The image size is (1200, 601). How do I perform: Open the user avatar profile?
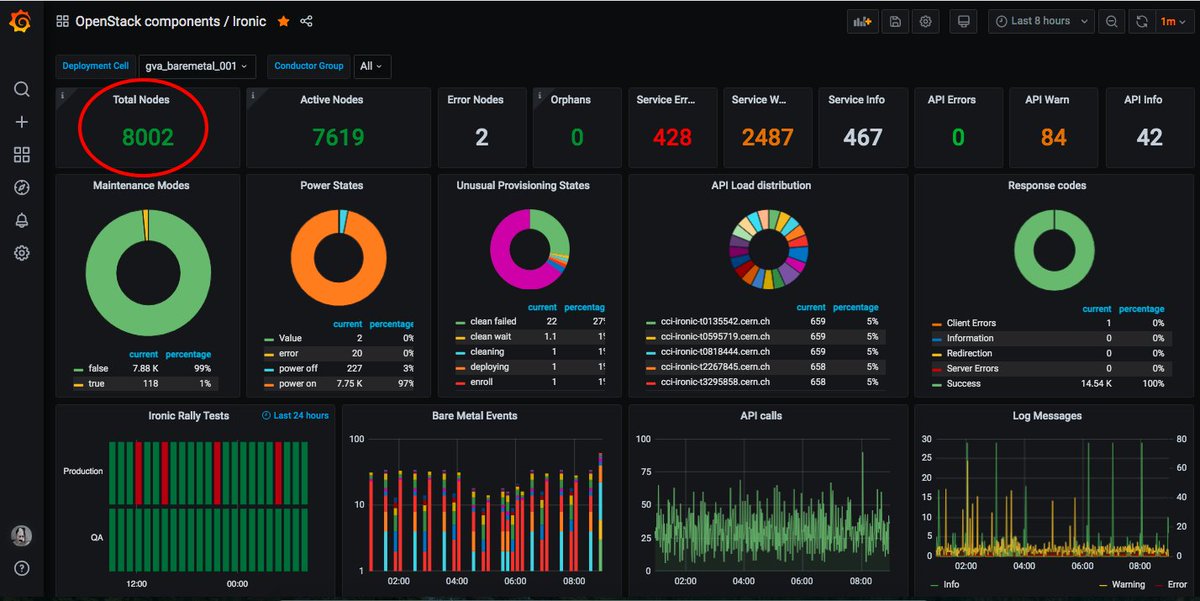pos(21,535)
